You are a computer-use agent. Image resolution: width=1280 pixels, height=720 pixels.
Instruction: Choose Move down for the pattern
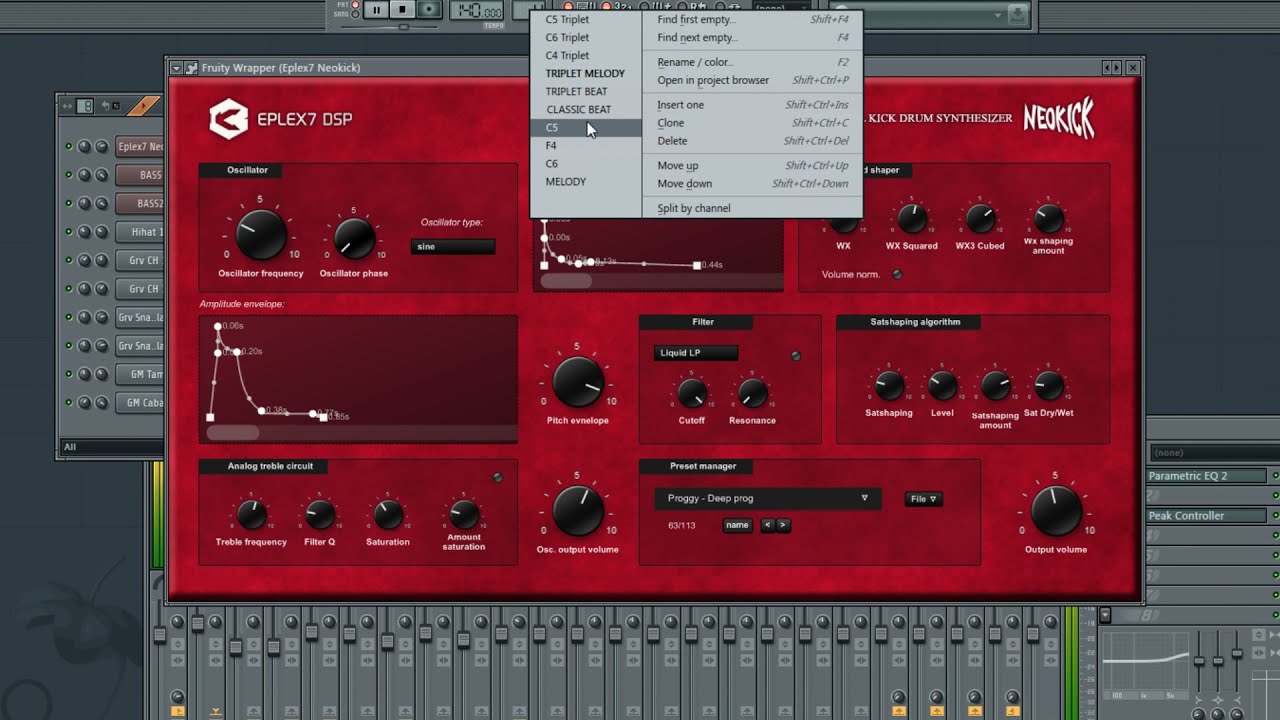click(x=752, y=184)
